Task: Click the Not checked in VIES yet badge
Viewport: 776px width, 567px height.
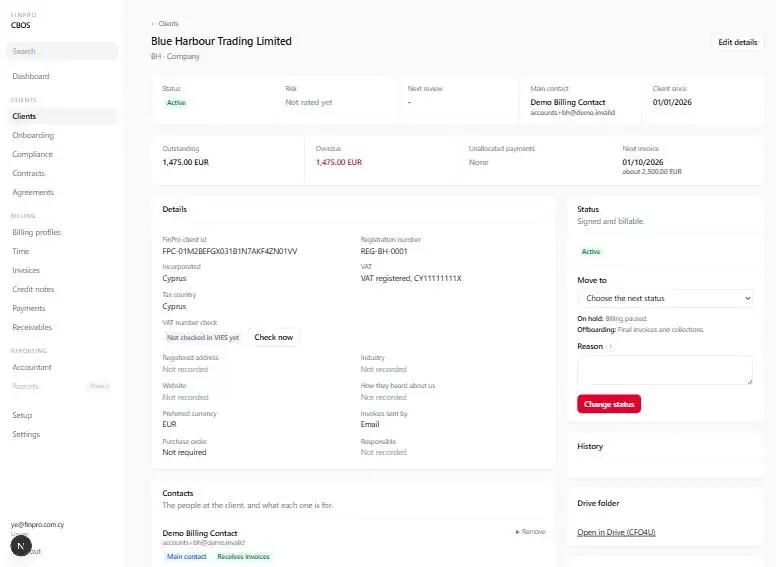Action: coord(203,337)
